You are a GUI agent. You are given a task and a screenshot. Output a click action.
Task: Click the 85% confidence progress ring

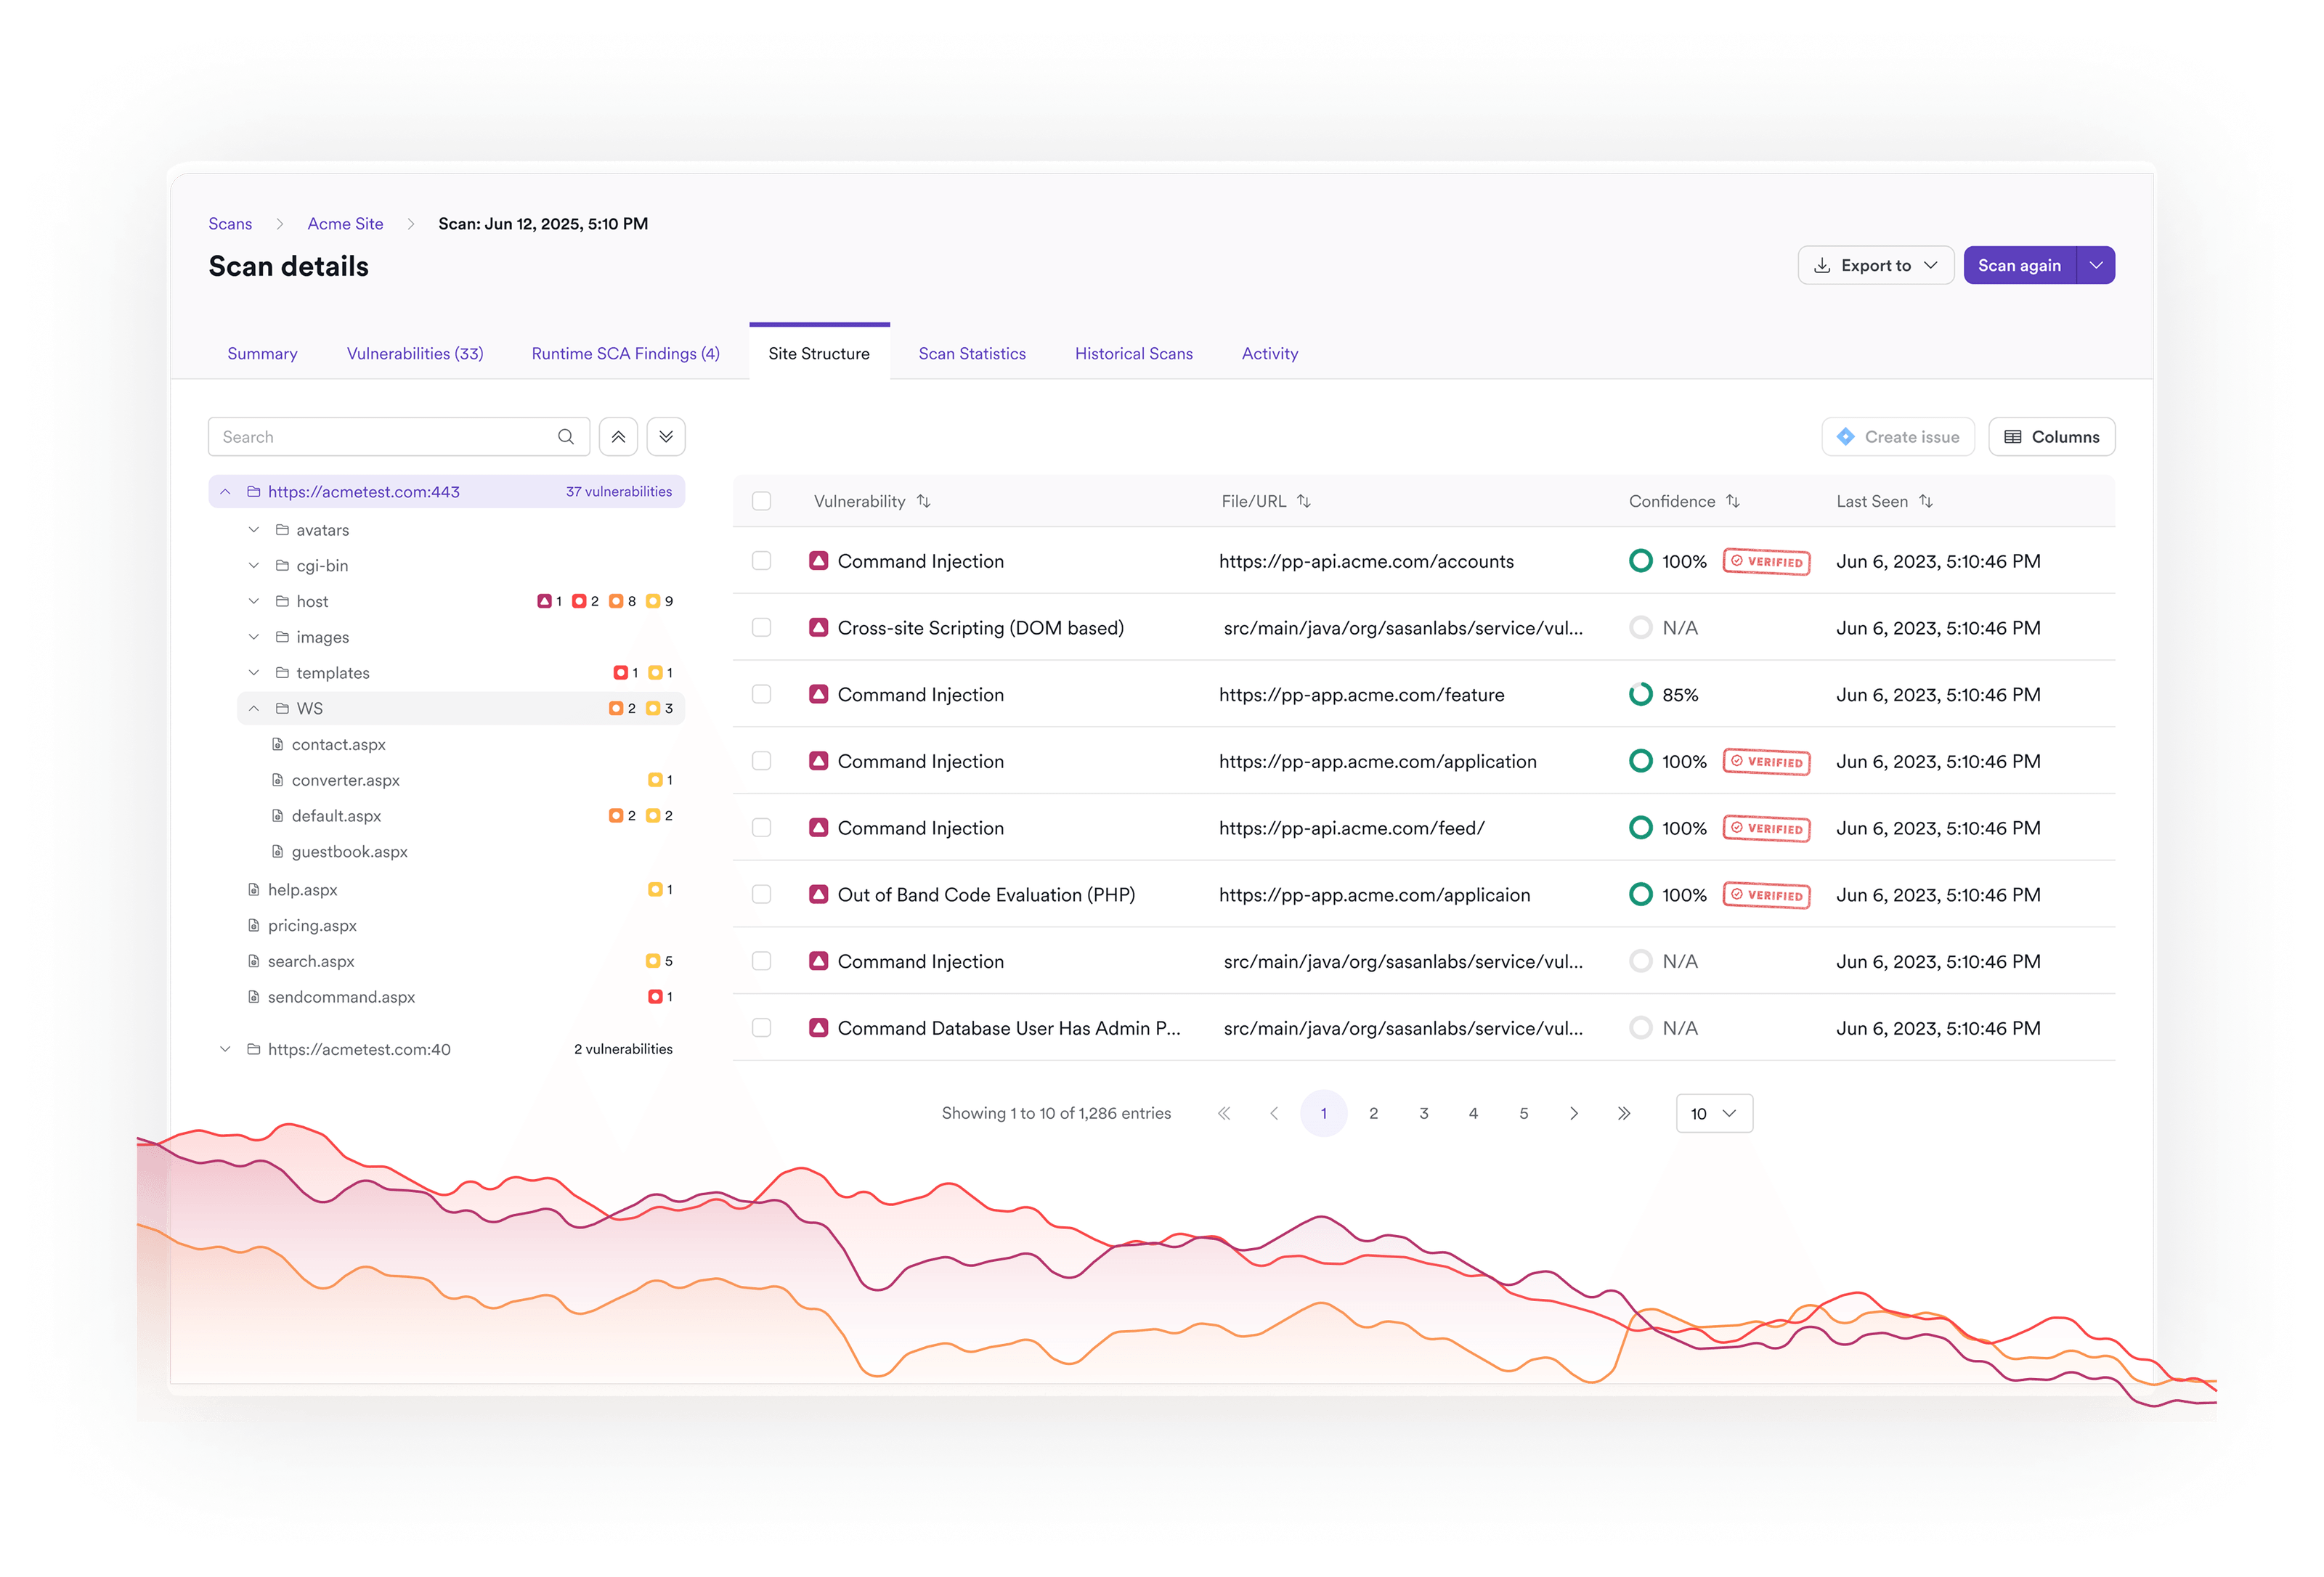tap(1640, 695)
